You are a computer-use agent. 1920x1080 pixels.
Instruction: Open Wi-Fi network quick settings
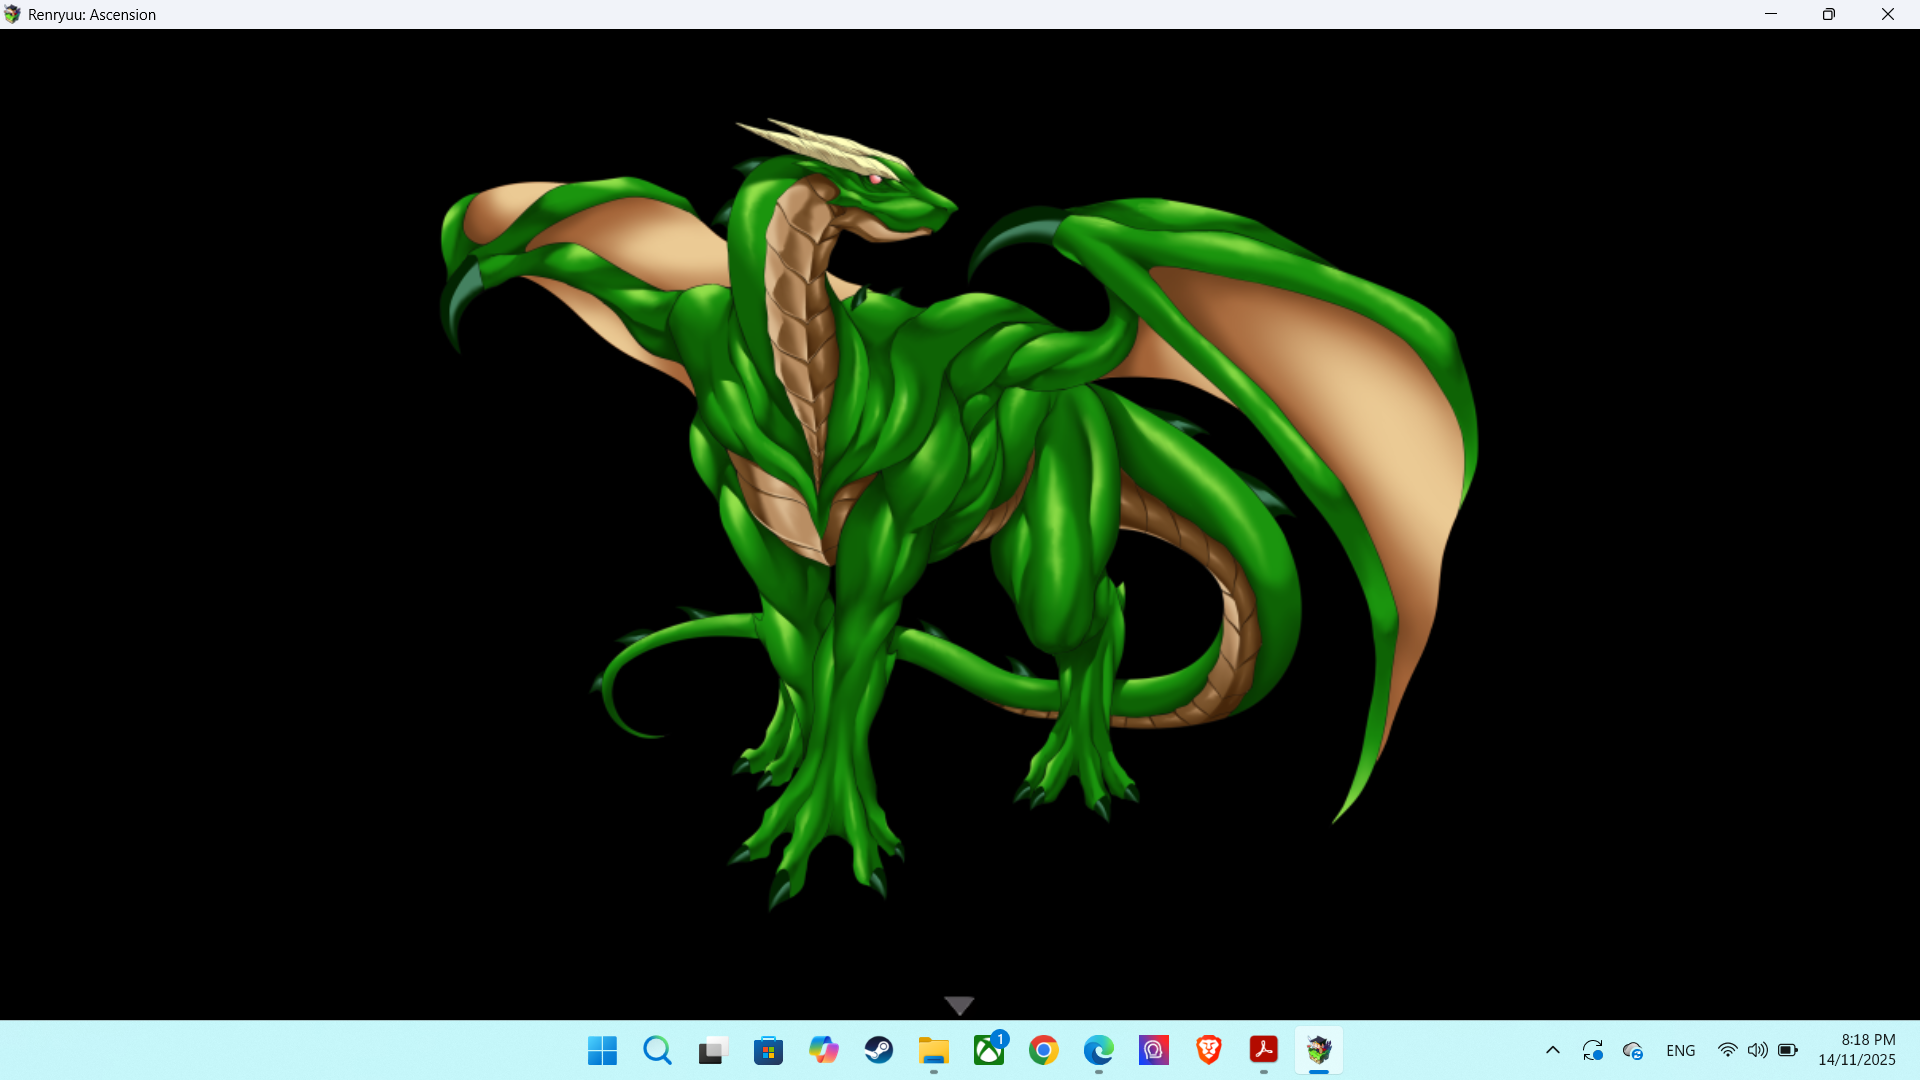(x=1727, y=1050)
